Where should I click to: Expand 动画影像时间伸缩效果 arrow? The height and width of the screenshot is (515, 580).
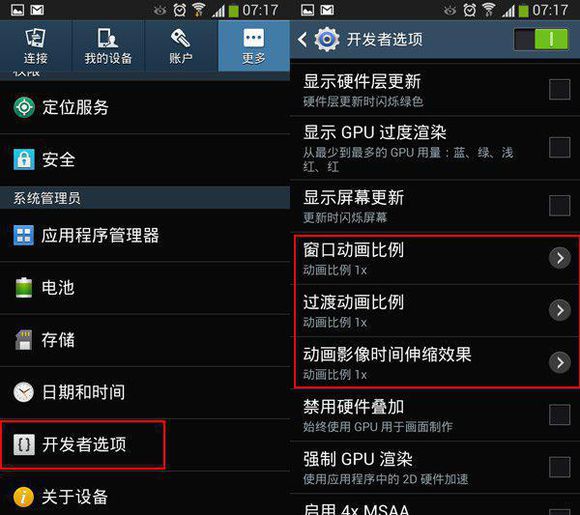[x=560, y=362]
